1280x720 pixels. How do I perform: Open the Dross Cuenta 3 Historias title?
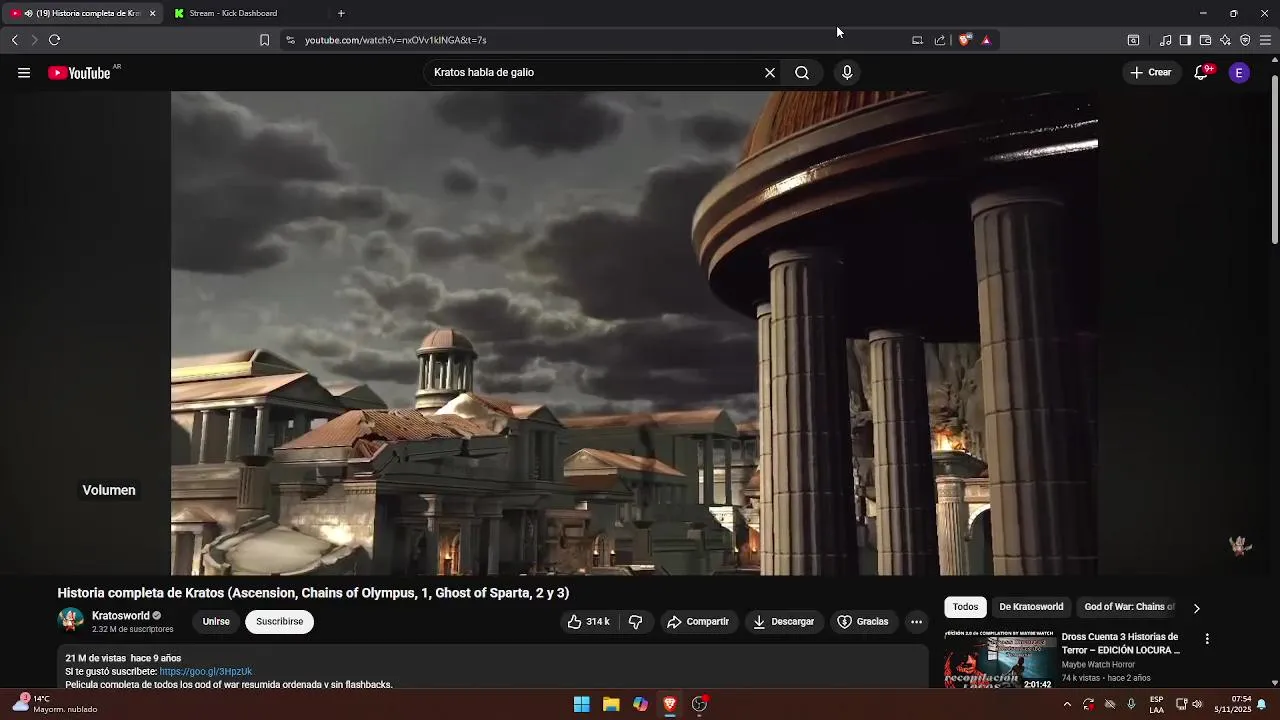[x=1121, y=643]
